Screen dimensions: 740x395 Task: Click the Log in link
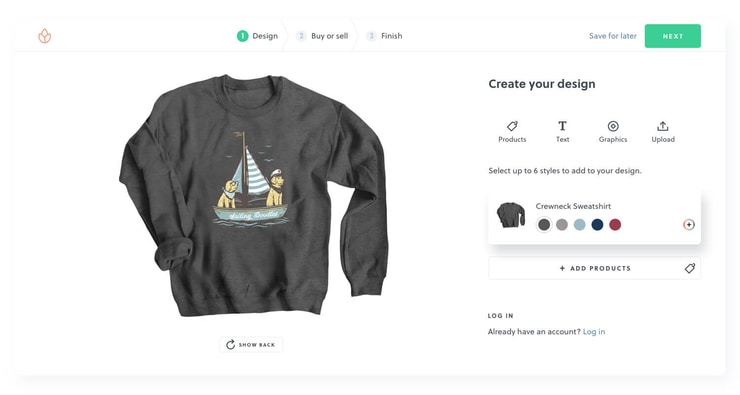coord(594,332)
